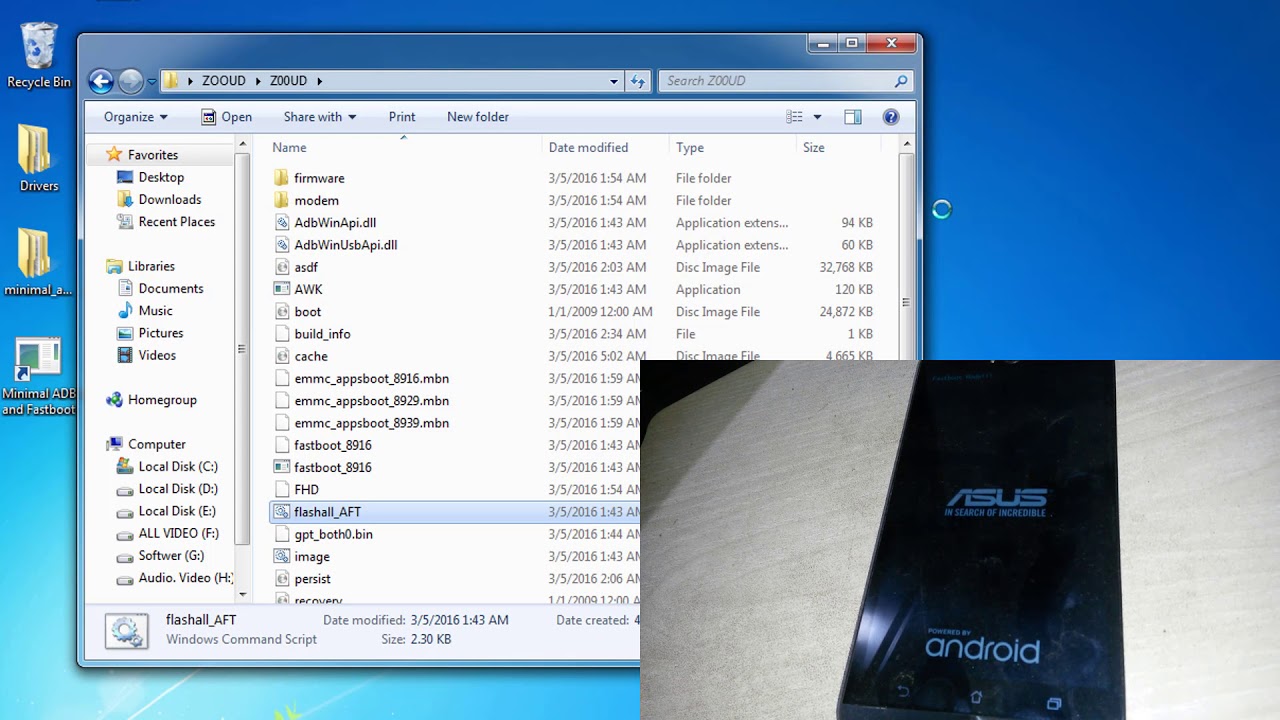Select Downloads in navigation pane
The height and width of the screenshot is (720, 1280).
click(x=158, y=199)
